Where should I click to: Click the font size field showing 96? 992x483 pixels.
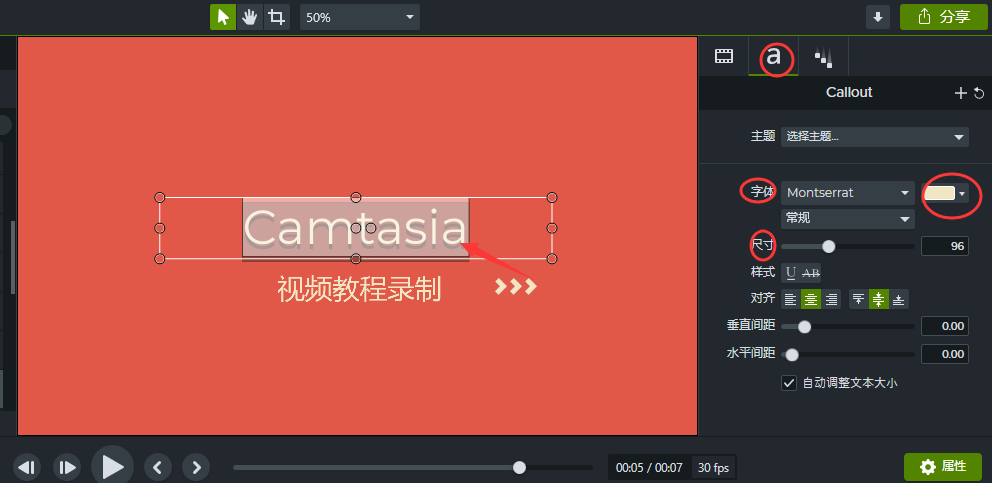[x=945, y=246]
